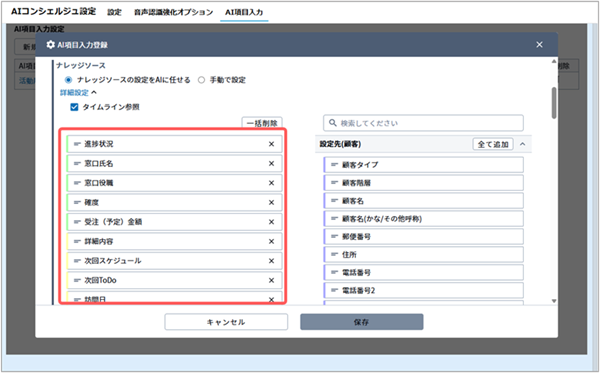Click 一括削除 button

[262, 123]
